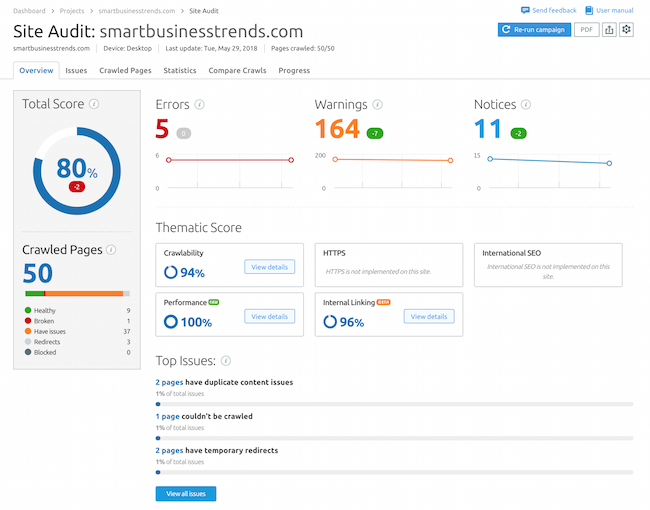Click the crawled pages stacked color bar
Image resolution: width=650 pixels, height=510 pixels.
(x=78, y=294)
